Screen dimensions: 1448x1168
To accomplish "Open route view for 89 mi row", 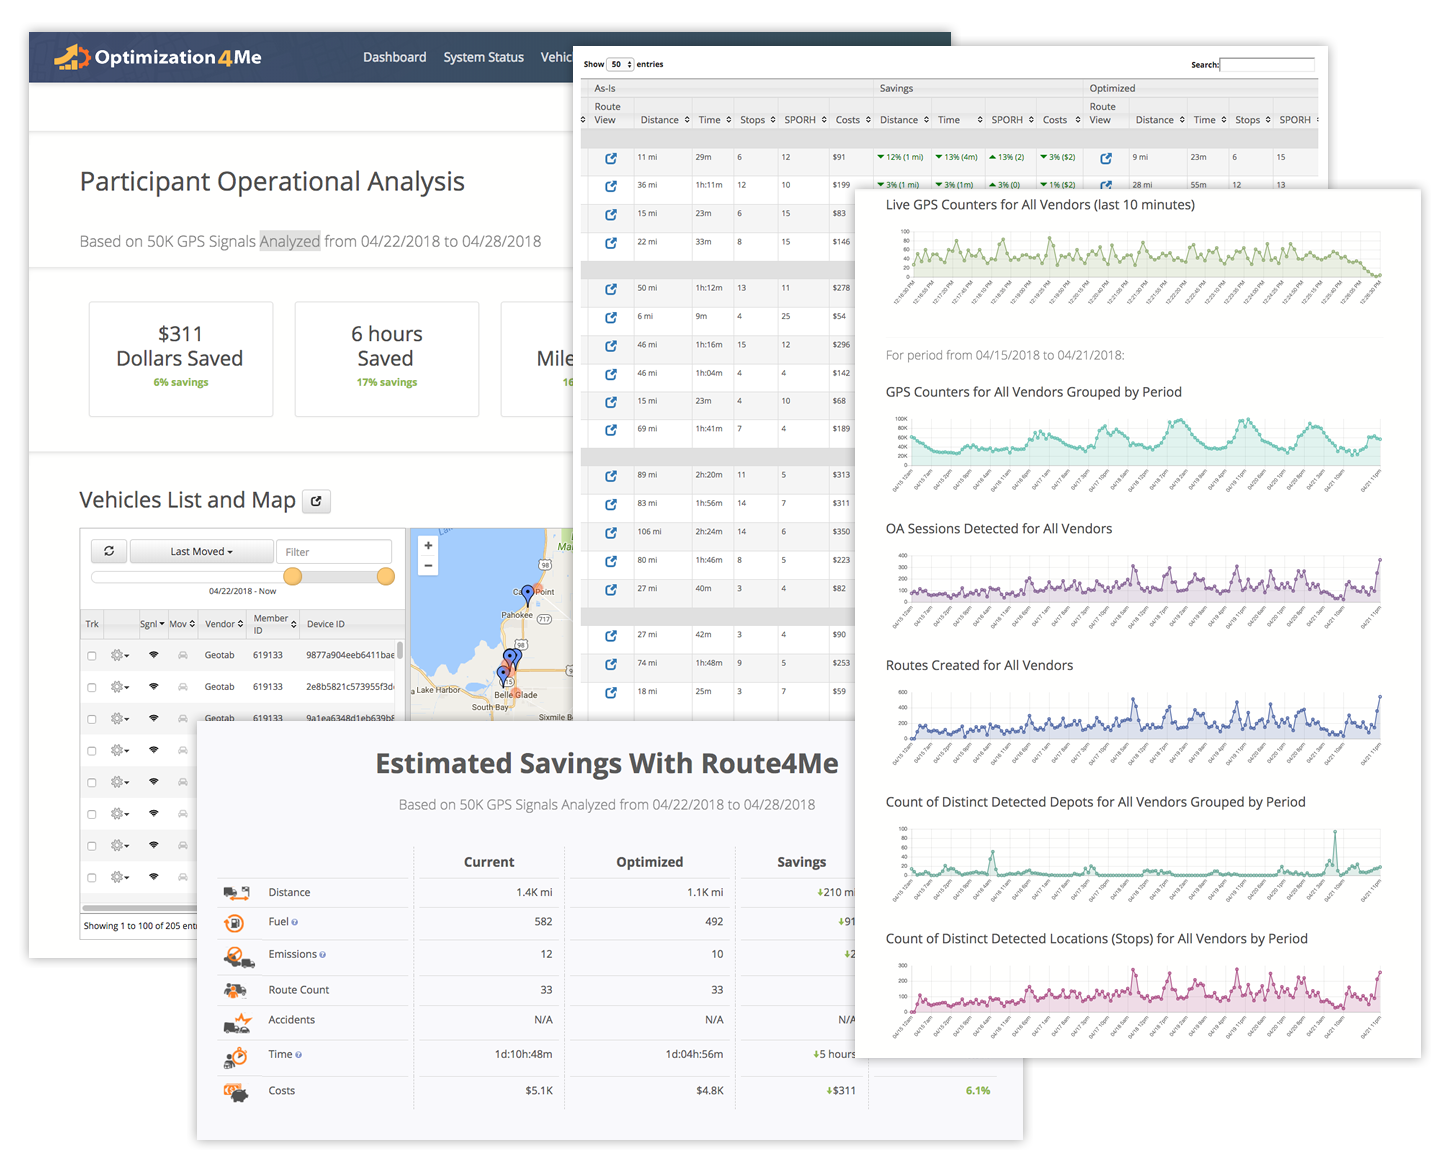I will pyautogui.click(x=610, y=476).
